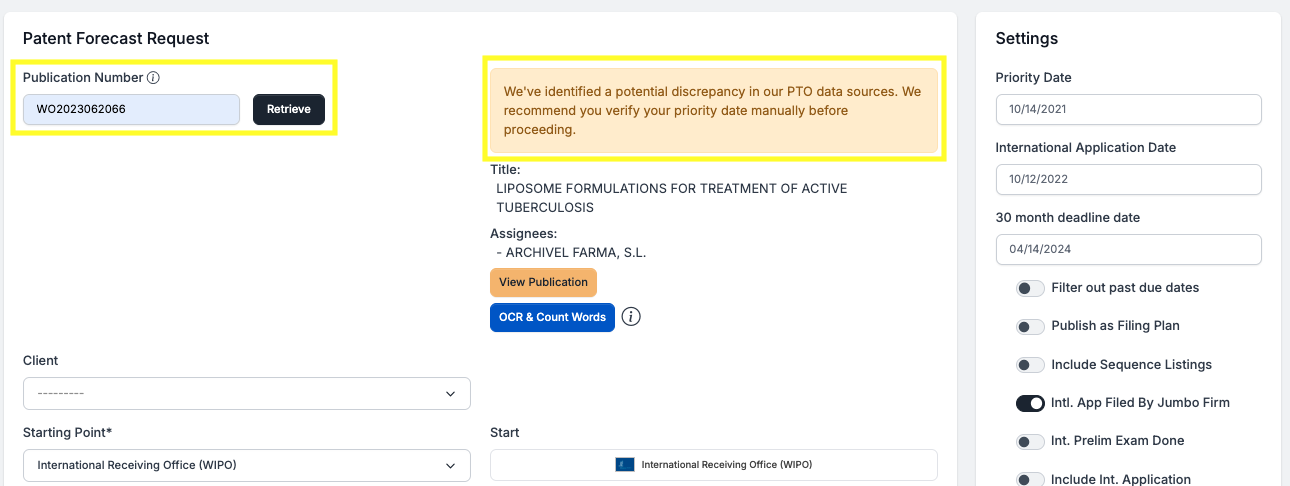Click the Publication Number info icon
Screen dimensions: 1290x486
click(153, 78)
